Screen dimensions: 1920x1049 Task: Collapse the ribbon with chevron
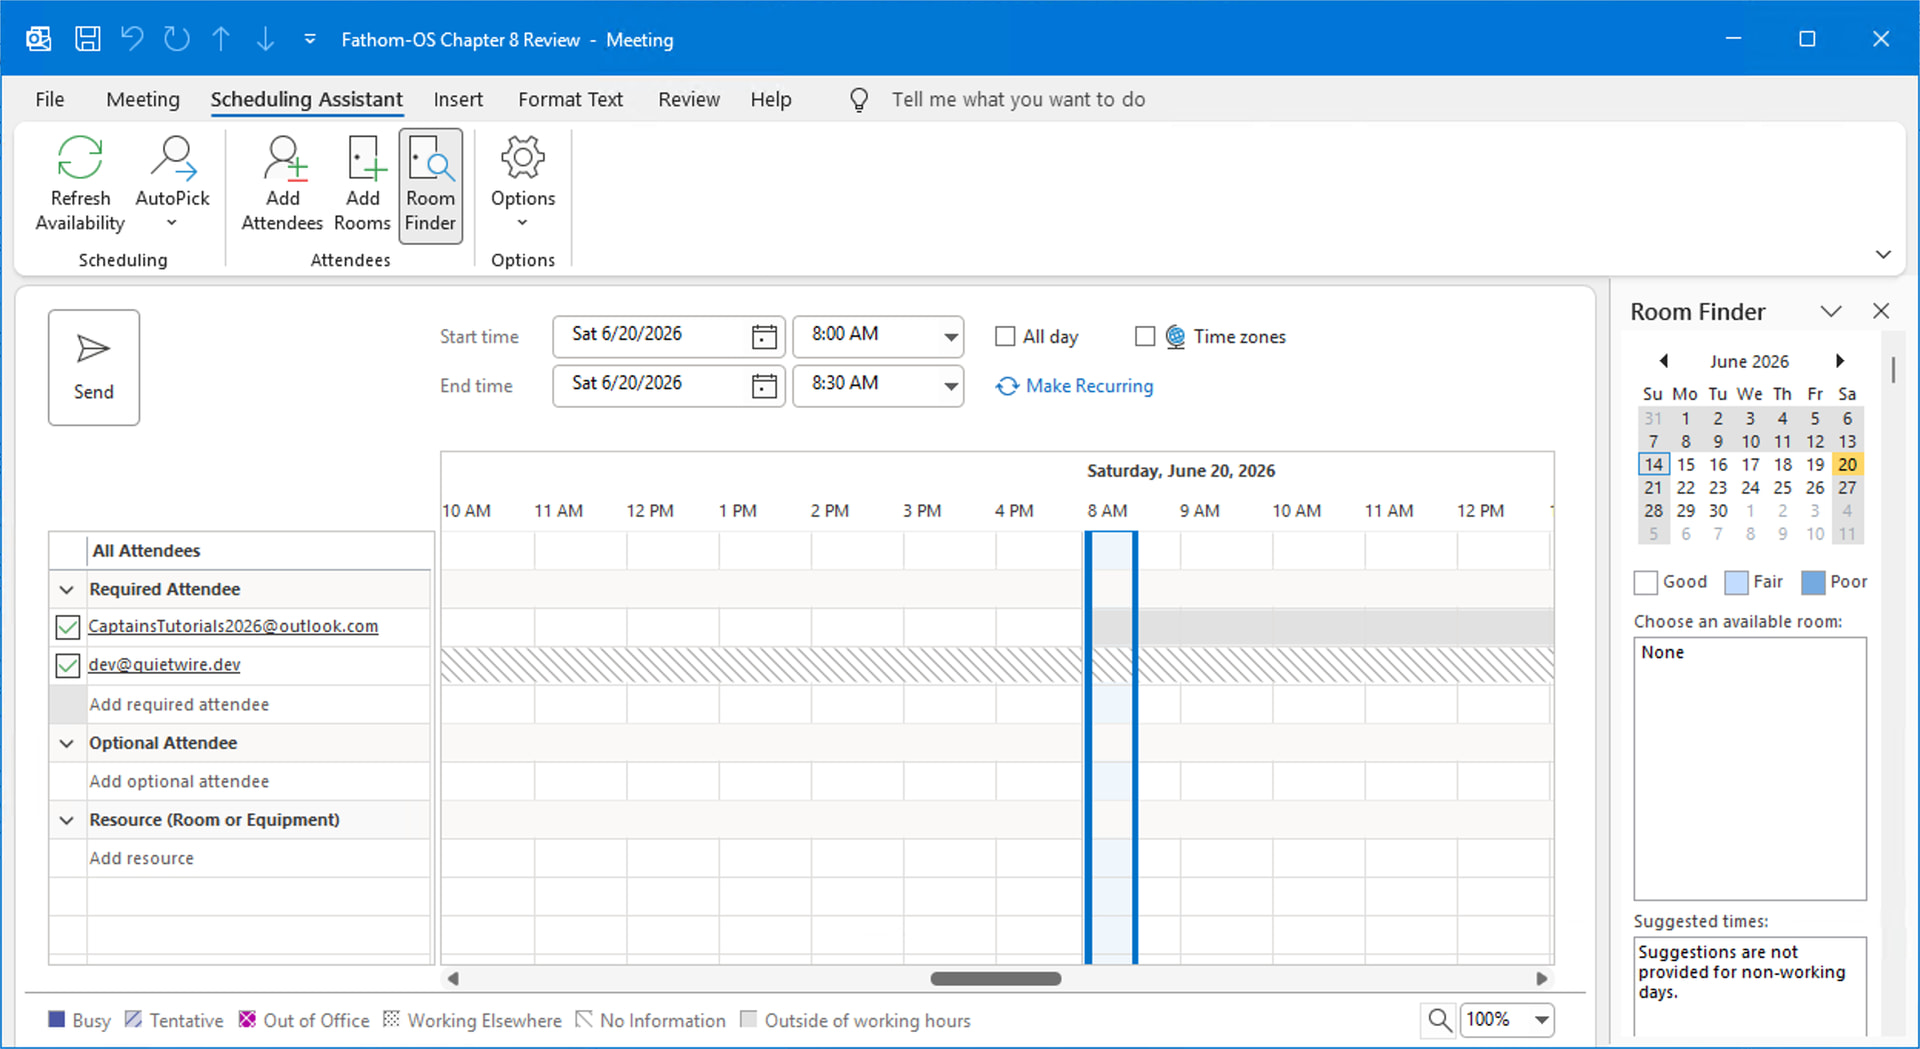pos(1883,255)
